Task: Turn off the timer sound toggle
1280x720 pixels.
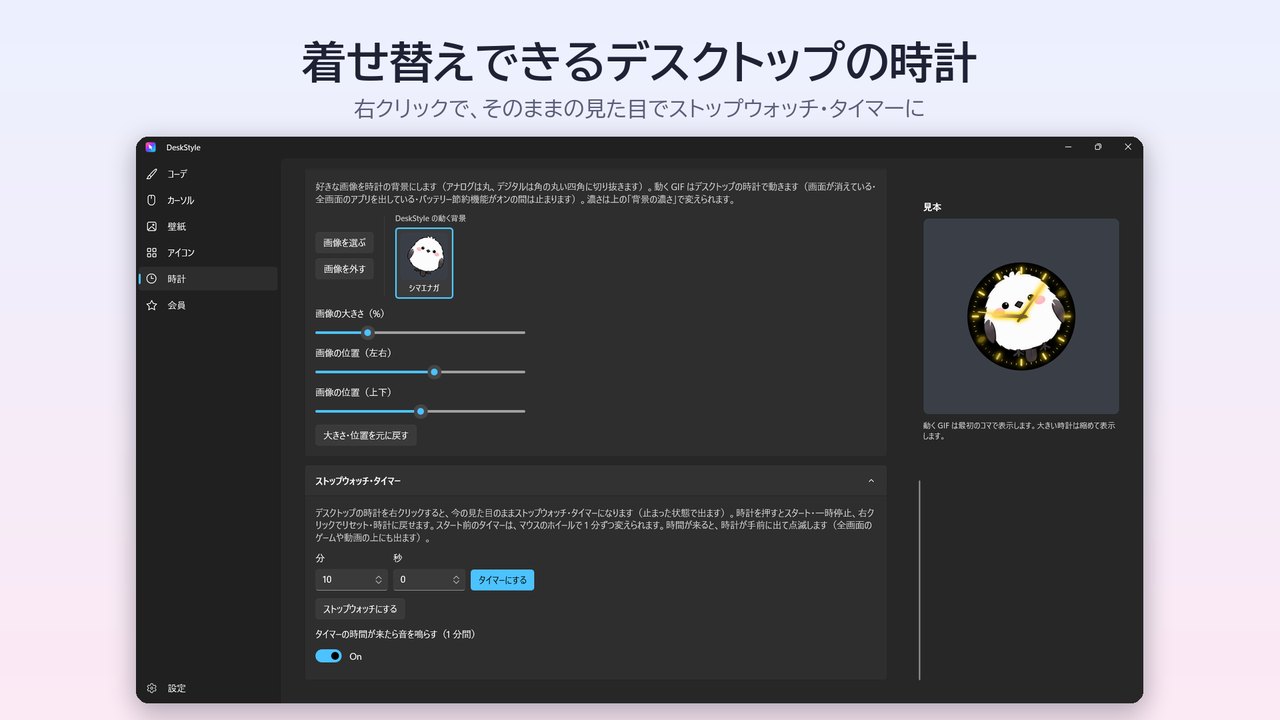Action: tap(328, 656)
